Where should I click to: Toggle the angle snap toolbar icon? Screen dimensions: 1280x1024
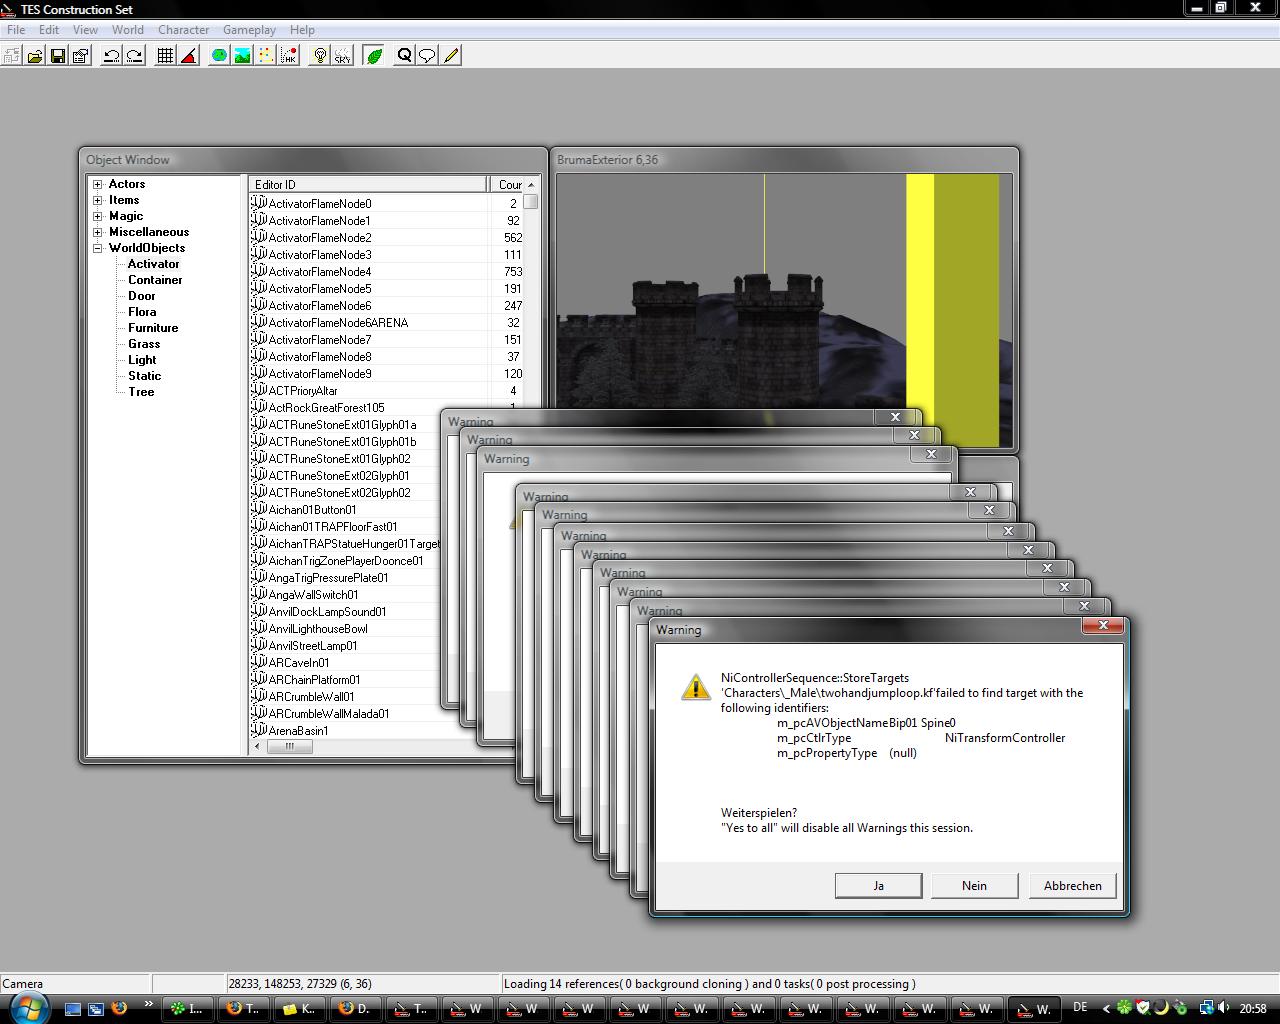click(x=189, y=56)
